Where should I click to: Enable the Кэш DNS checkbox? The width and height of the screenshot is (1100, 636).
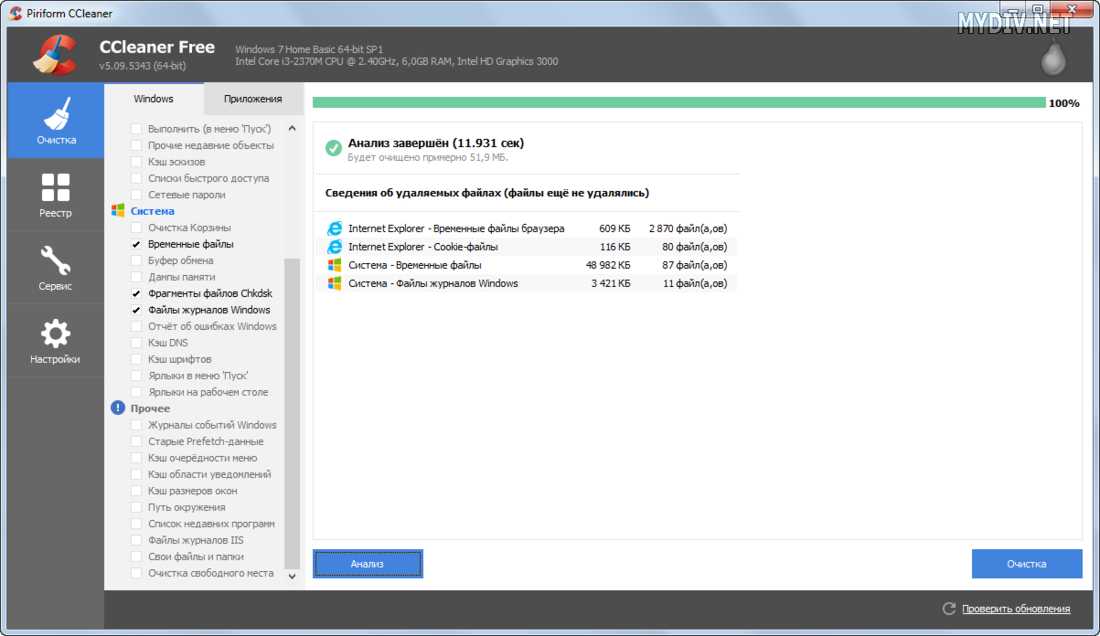click(136, 343)
